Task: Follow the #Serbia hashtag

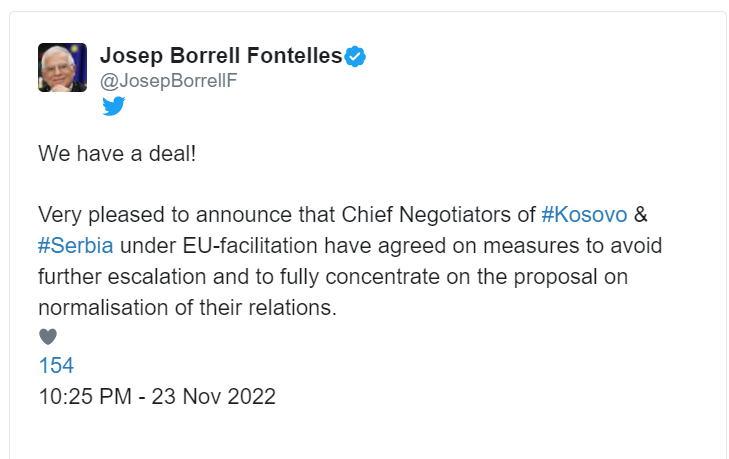Action: point(76,246)
